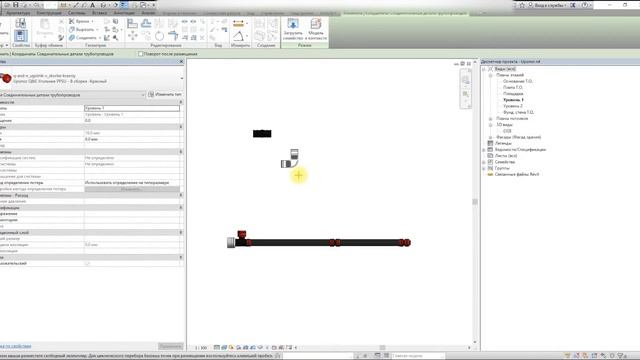
Task: Open the steering wheel navigation control
Action: click(465, 80)
